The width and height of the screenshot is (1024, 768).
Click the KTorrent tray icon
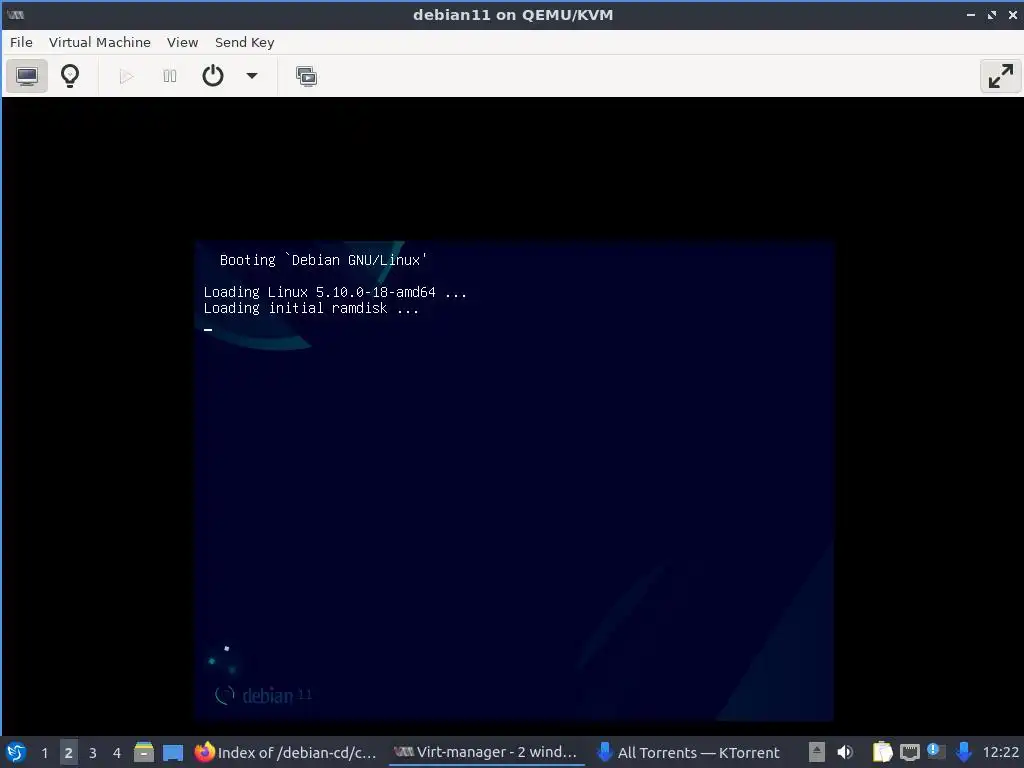click(x=963, y=752)
